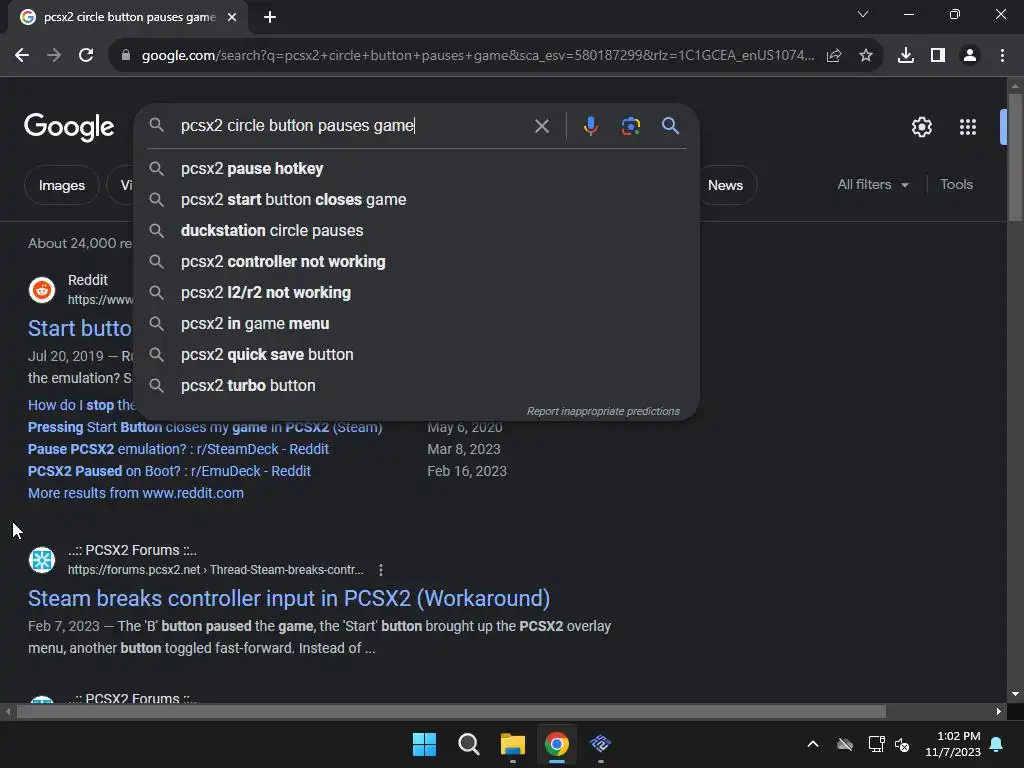Click the URL in the address bar
This screenshot has height=768, width=1024.
(478, 56)
